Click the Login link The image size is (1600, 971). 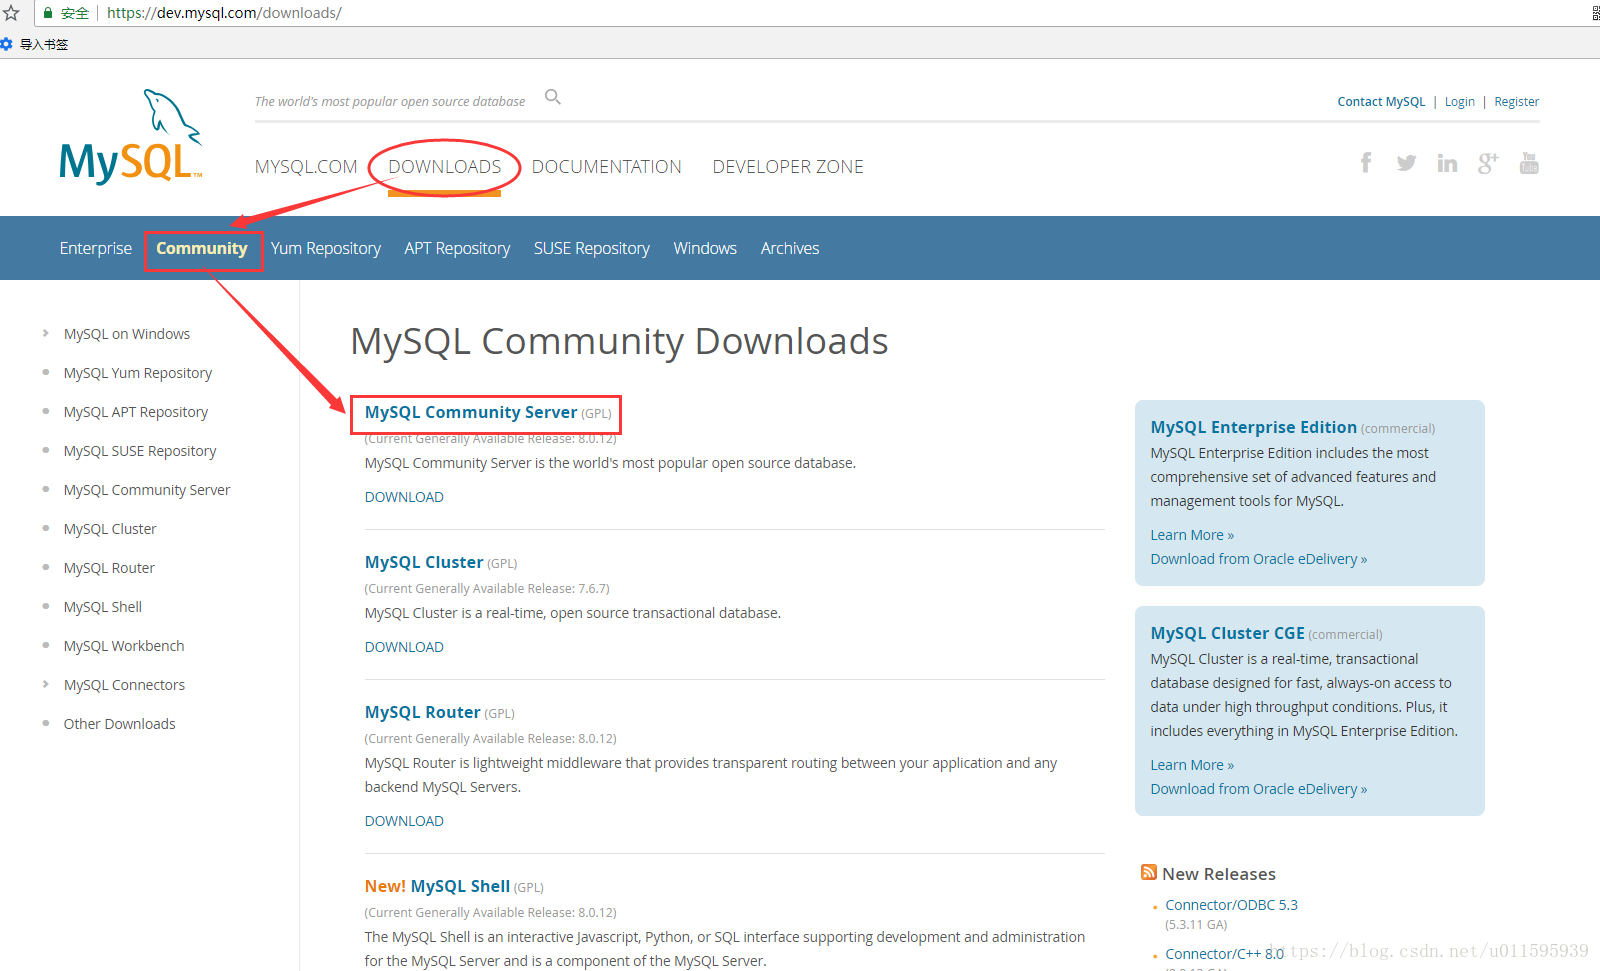pos(1460,102)
